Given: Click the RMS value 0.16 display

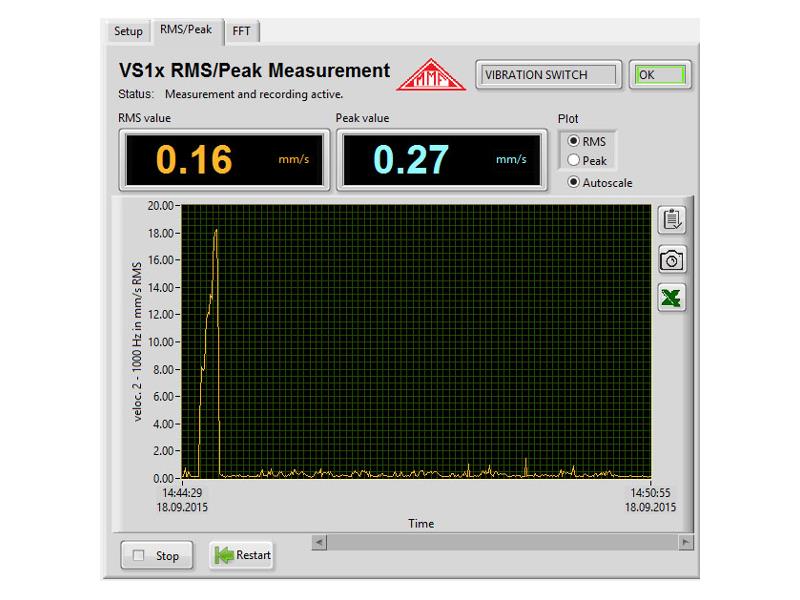Looking at the screenshot, I should click(224, 160).
